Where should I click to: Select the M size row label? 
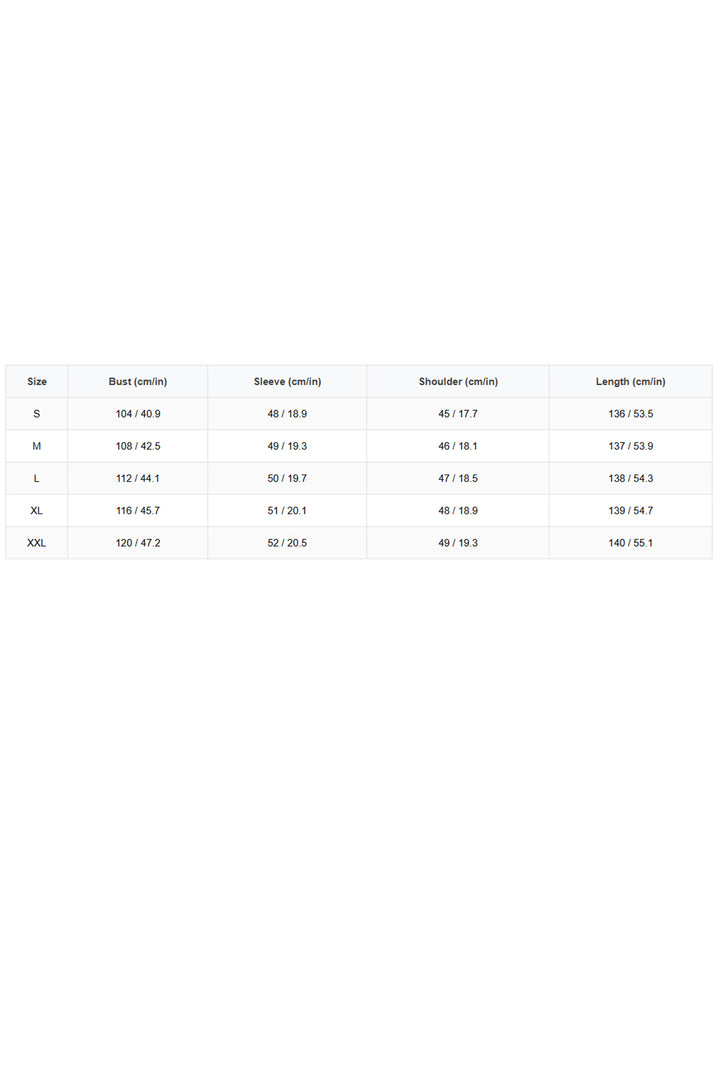click(37, 446)
